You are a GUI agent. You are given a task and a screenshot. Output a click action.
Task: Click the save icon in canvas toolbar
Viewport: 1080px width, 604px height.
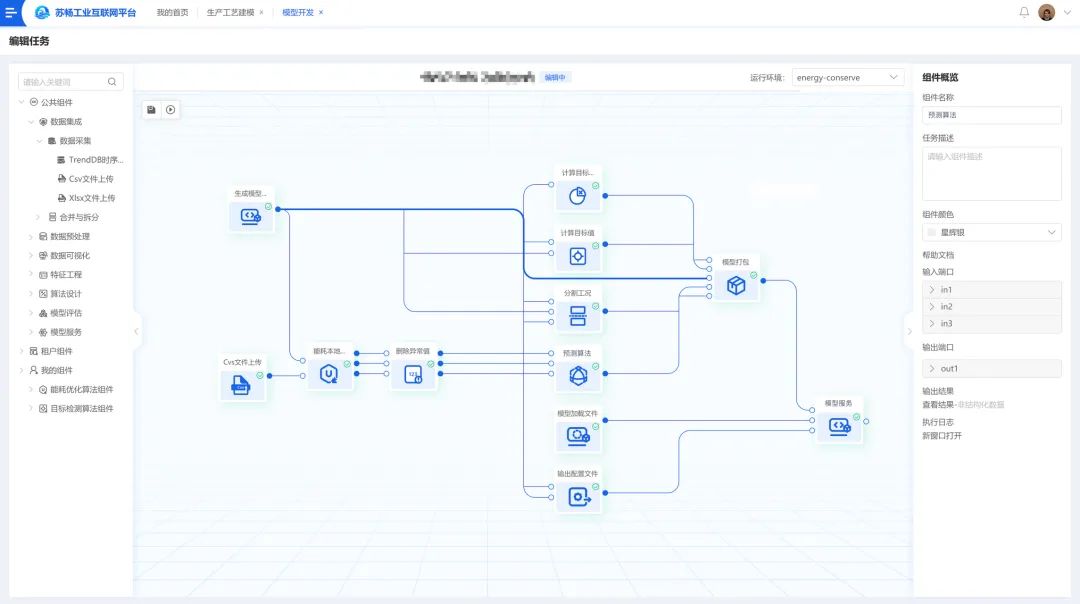click(x=152, y=110)
